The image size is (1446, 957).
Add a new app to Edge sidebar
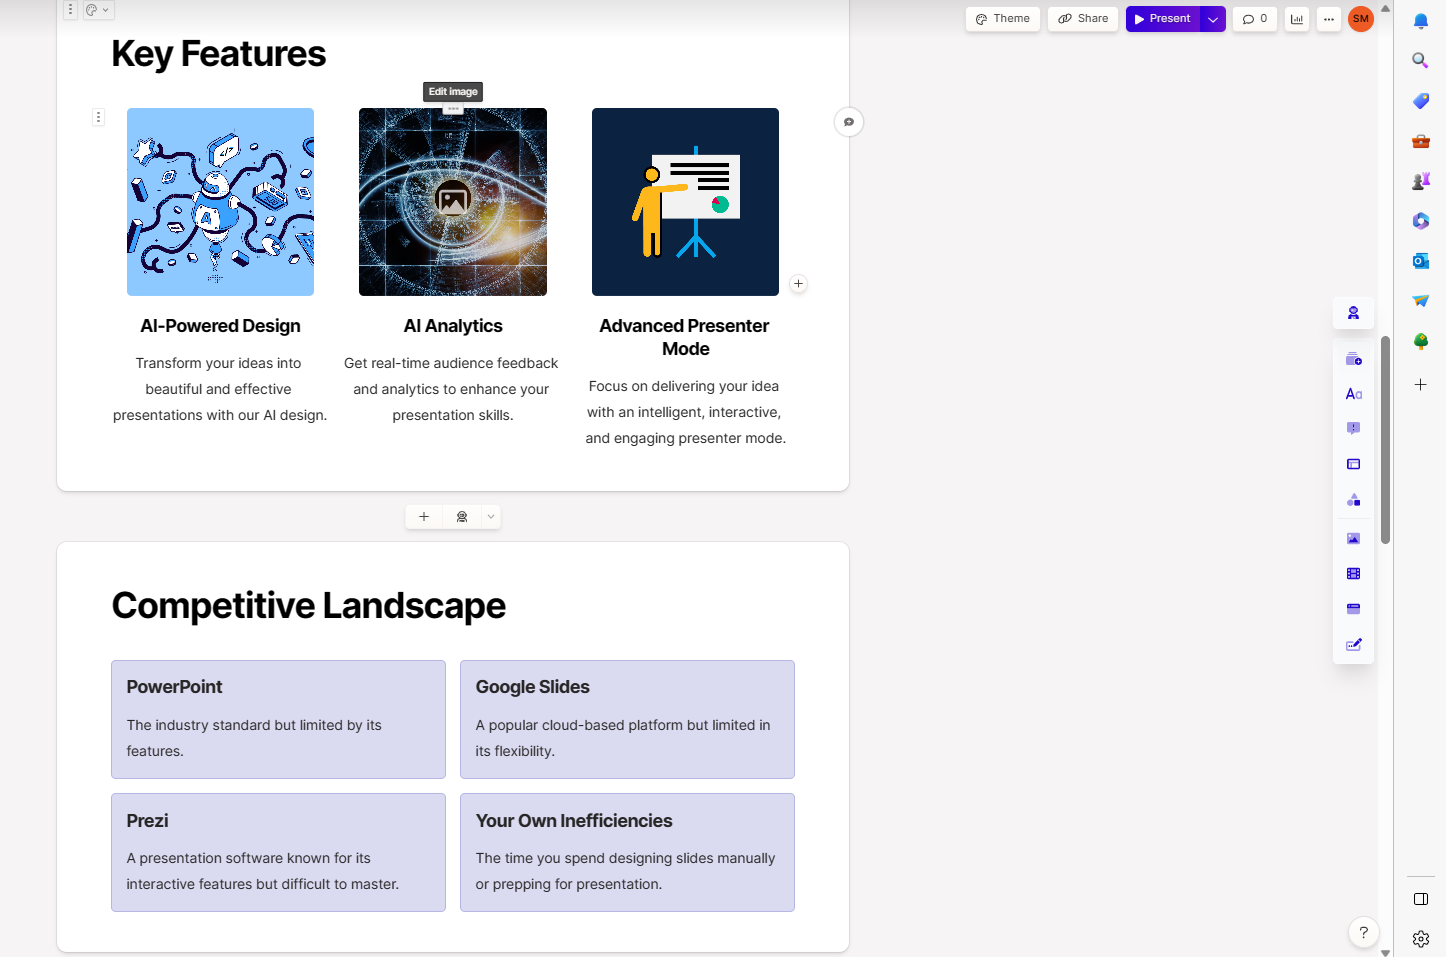click(1420, 385)
